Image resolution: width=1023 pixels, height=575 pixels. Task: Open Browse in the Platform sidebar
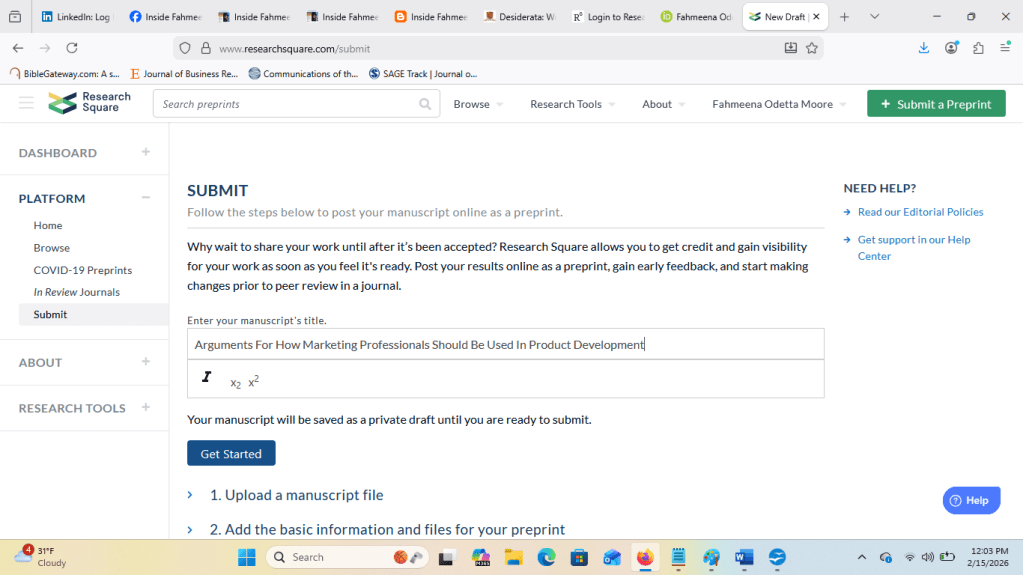point(52,248)
